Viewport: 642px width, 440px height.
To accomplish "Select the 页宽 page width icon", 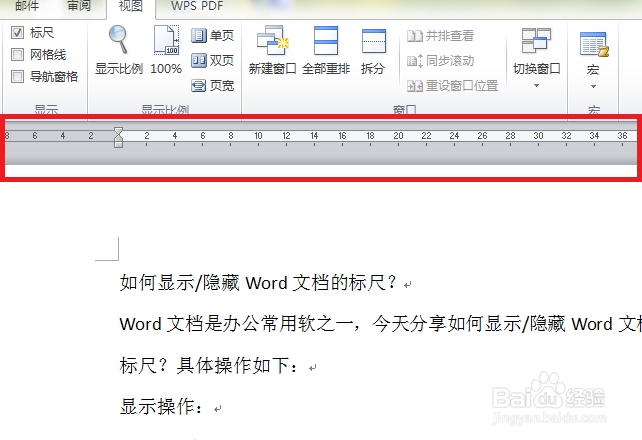I will coord(199,86).
